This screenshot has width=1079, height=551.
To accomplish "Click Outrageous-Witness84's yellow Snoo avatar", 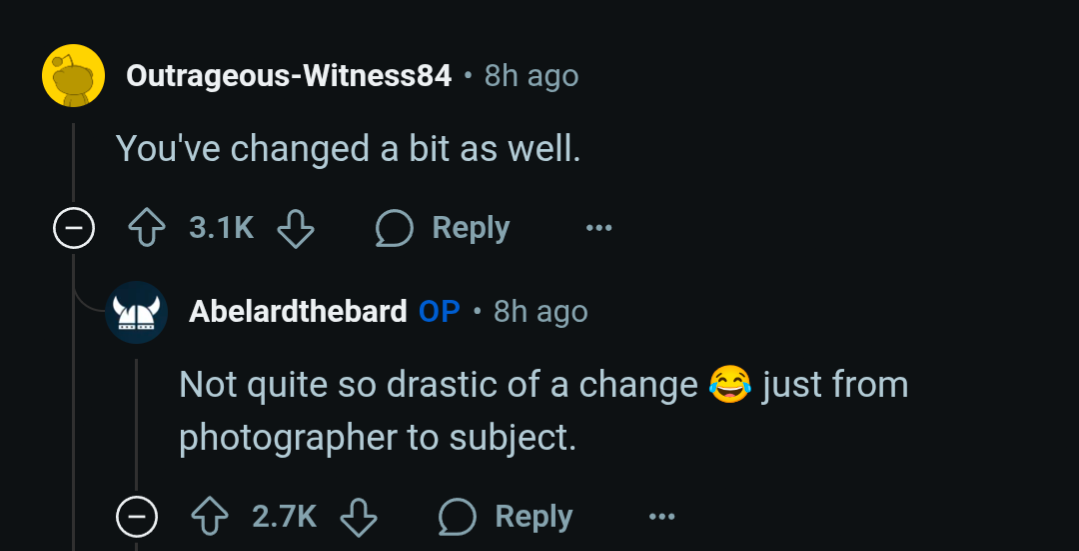I will [x=74, y=76].
